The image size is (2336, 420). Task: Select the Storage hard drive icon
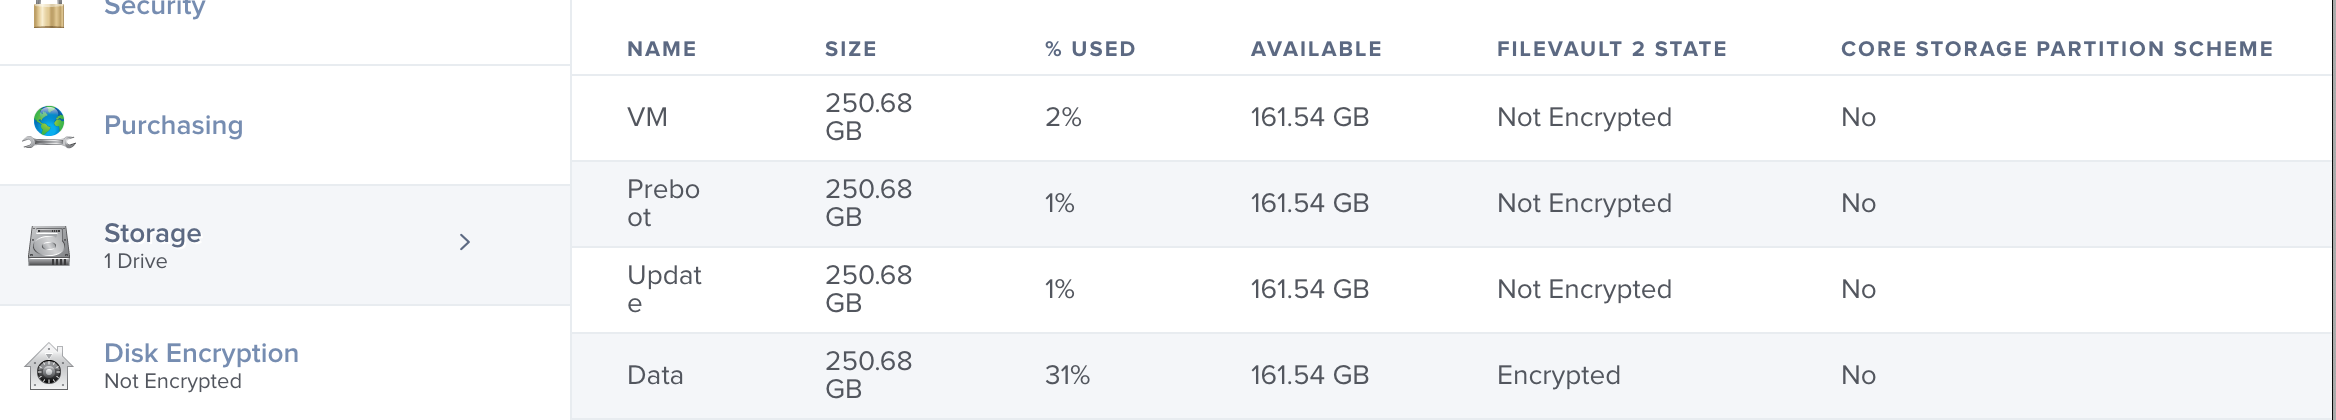coord(49,246)
